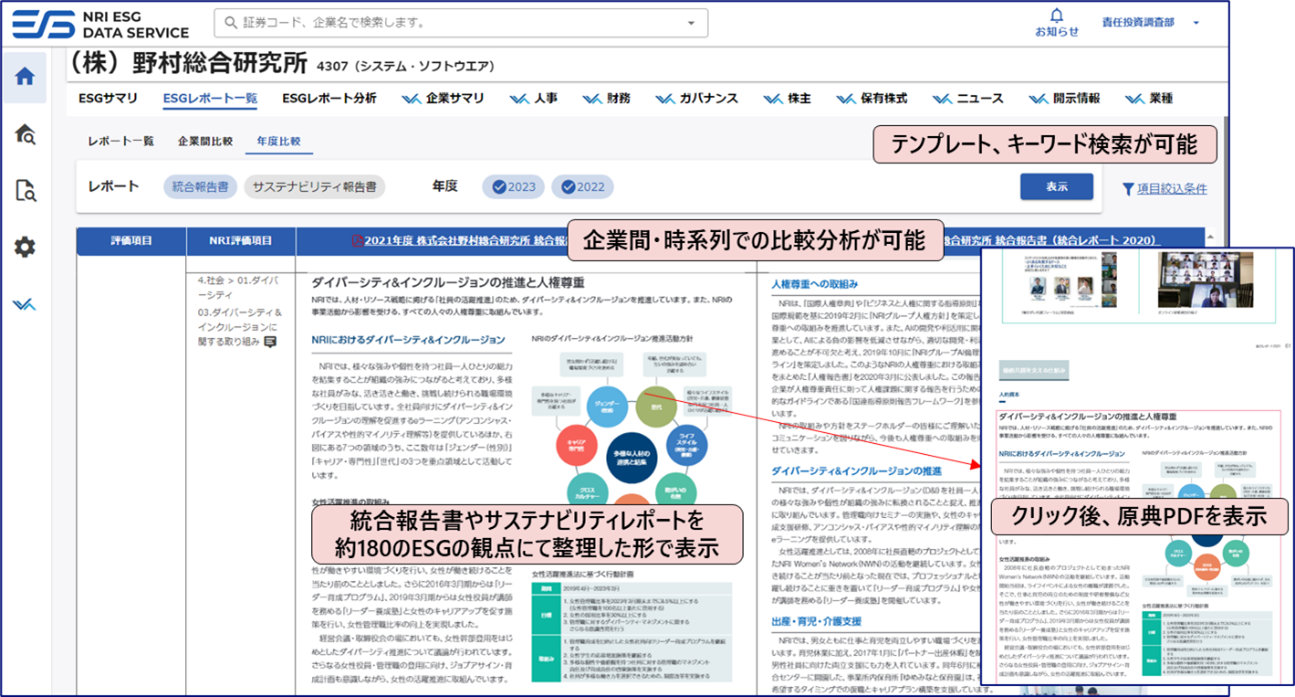Open the 株主 tab
The width and height of the screenshot is (1295, 697).
click(x=786, y=98)
